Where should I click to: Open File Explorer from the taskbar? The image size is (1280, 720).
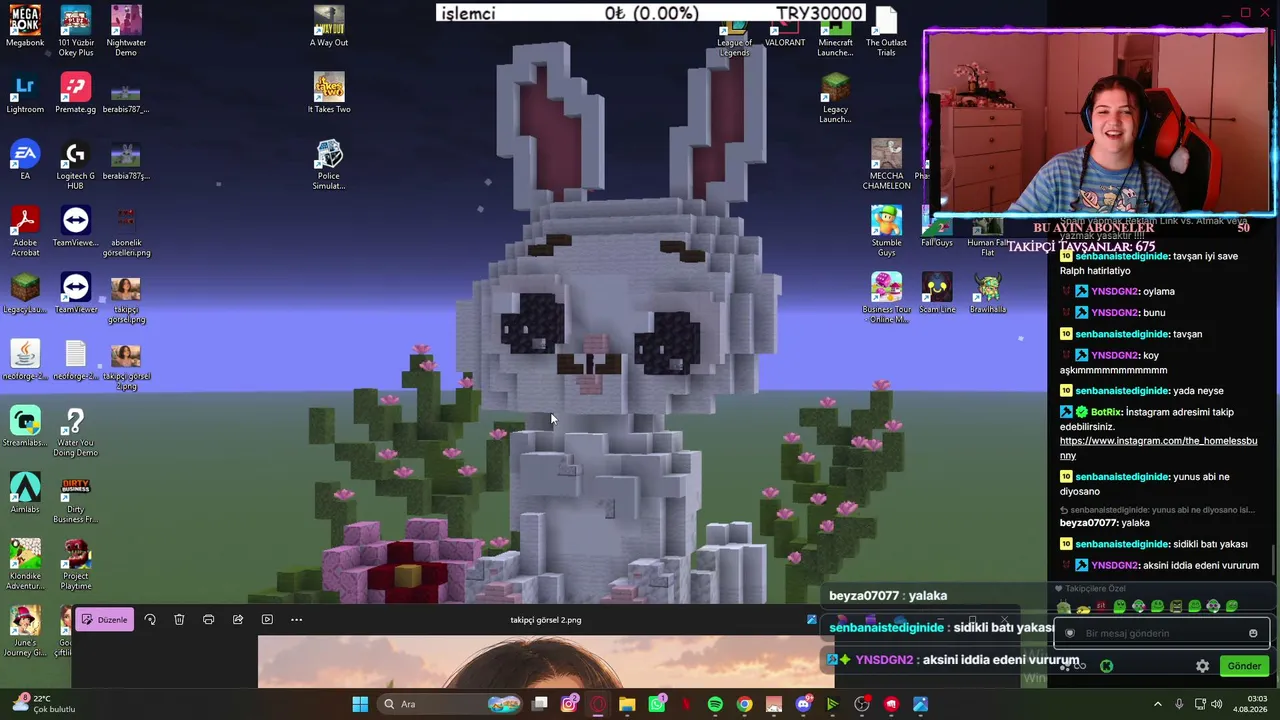coord(627,704)
